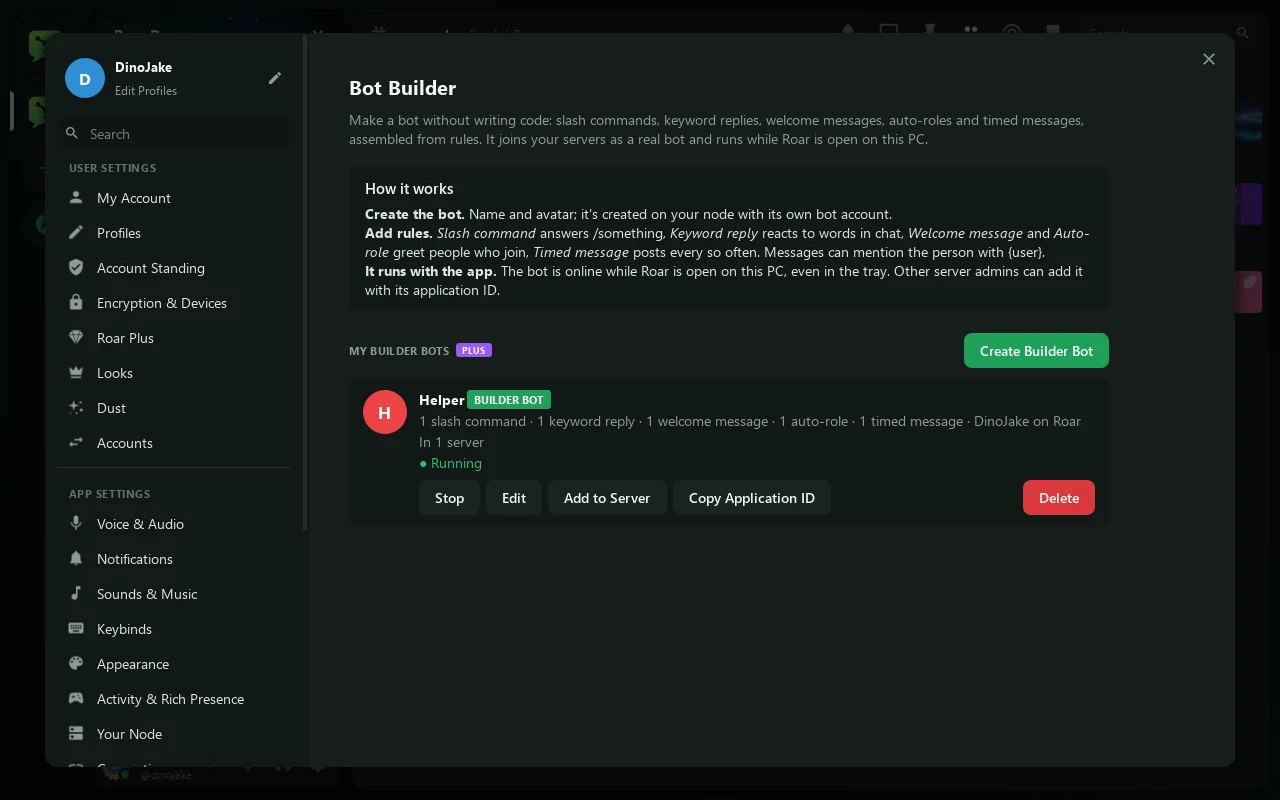Edit the Helper bot

click(x=514, y=498)
